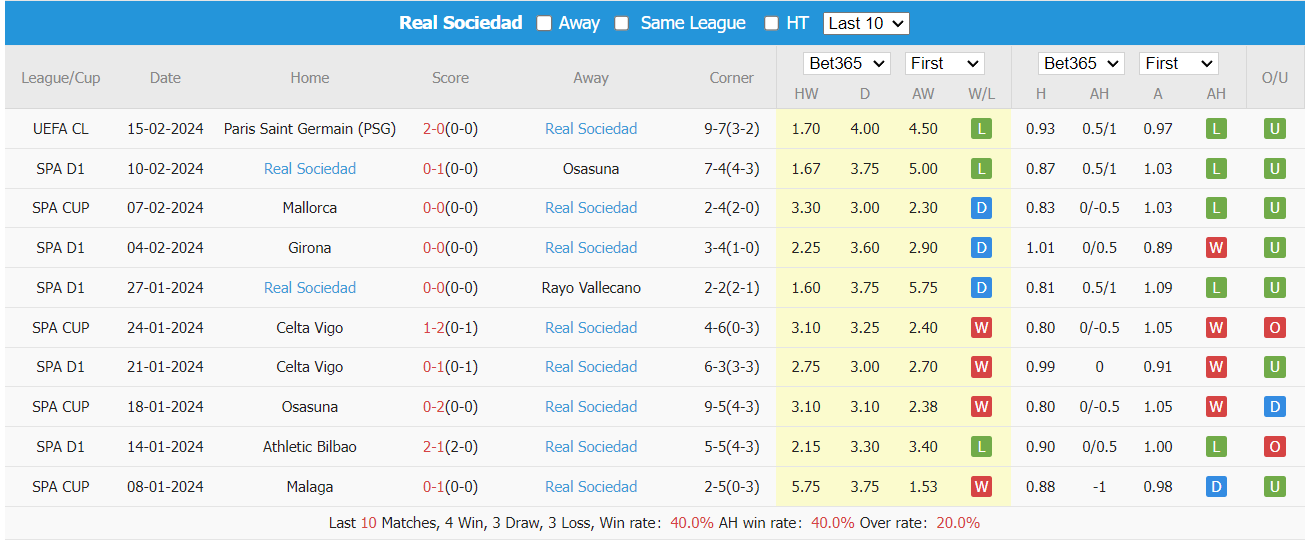Click the O/U column header
The width and height of the screenshot is (1312, 540).
[1274, 78]
